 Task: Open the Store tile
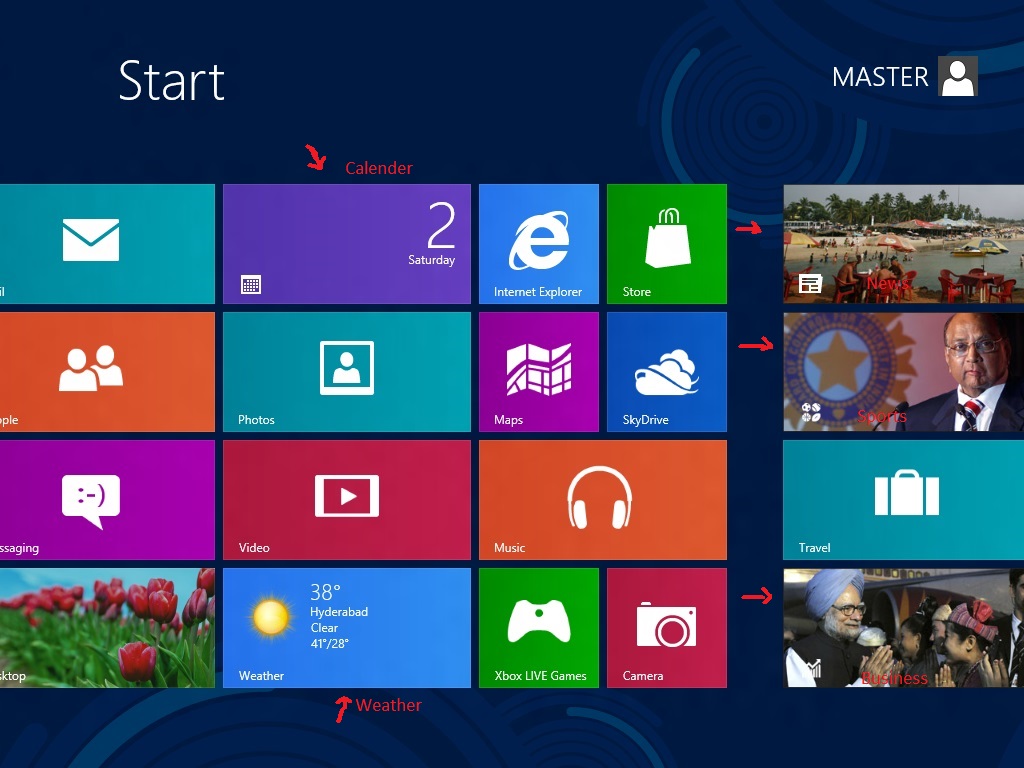click(667, 244)
